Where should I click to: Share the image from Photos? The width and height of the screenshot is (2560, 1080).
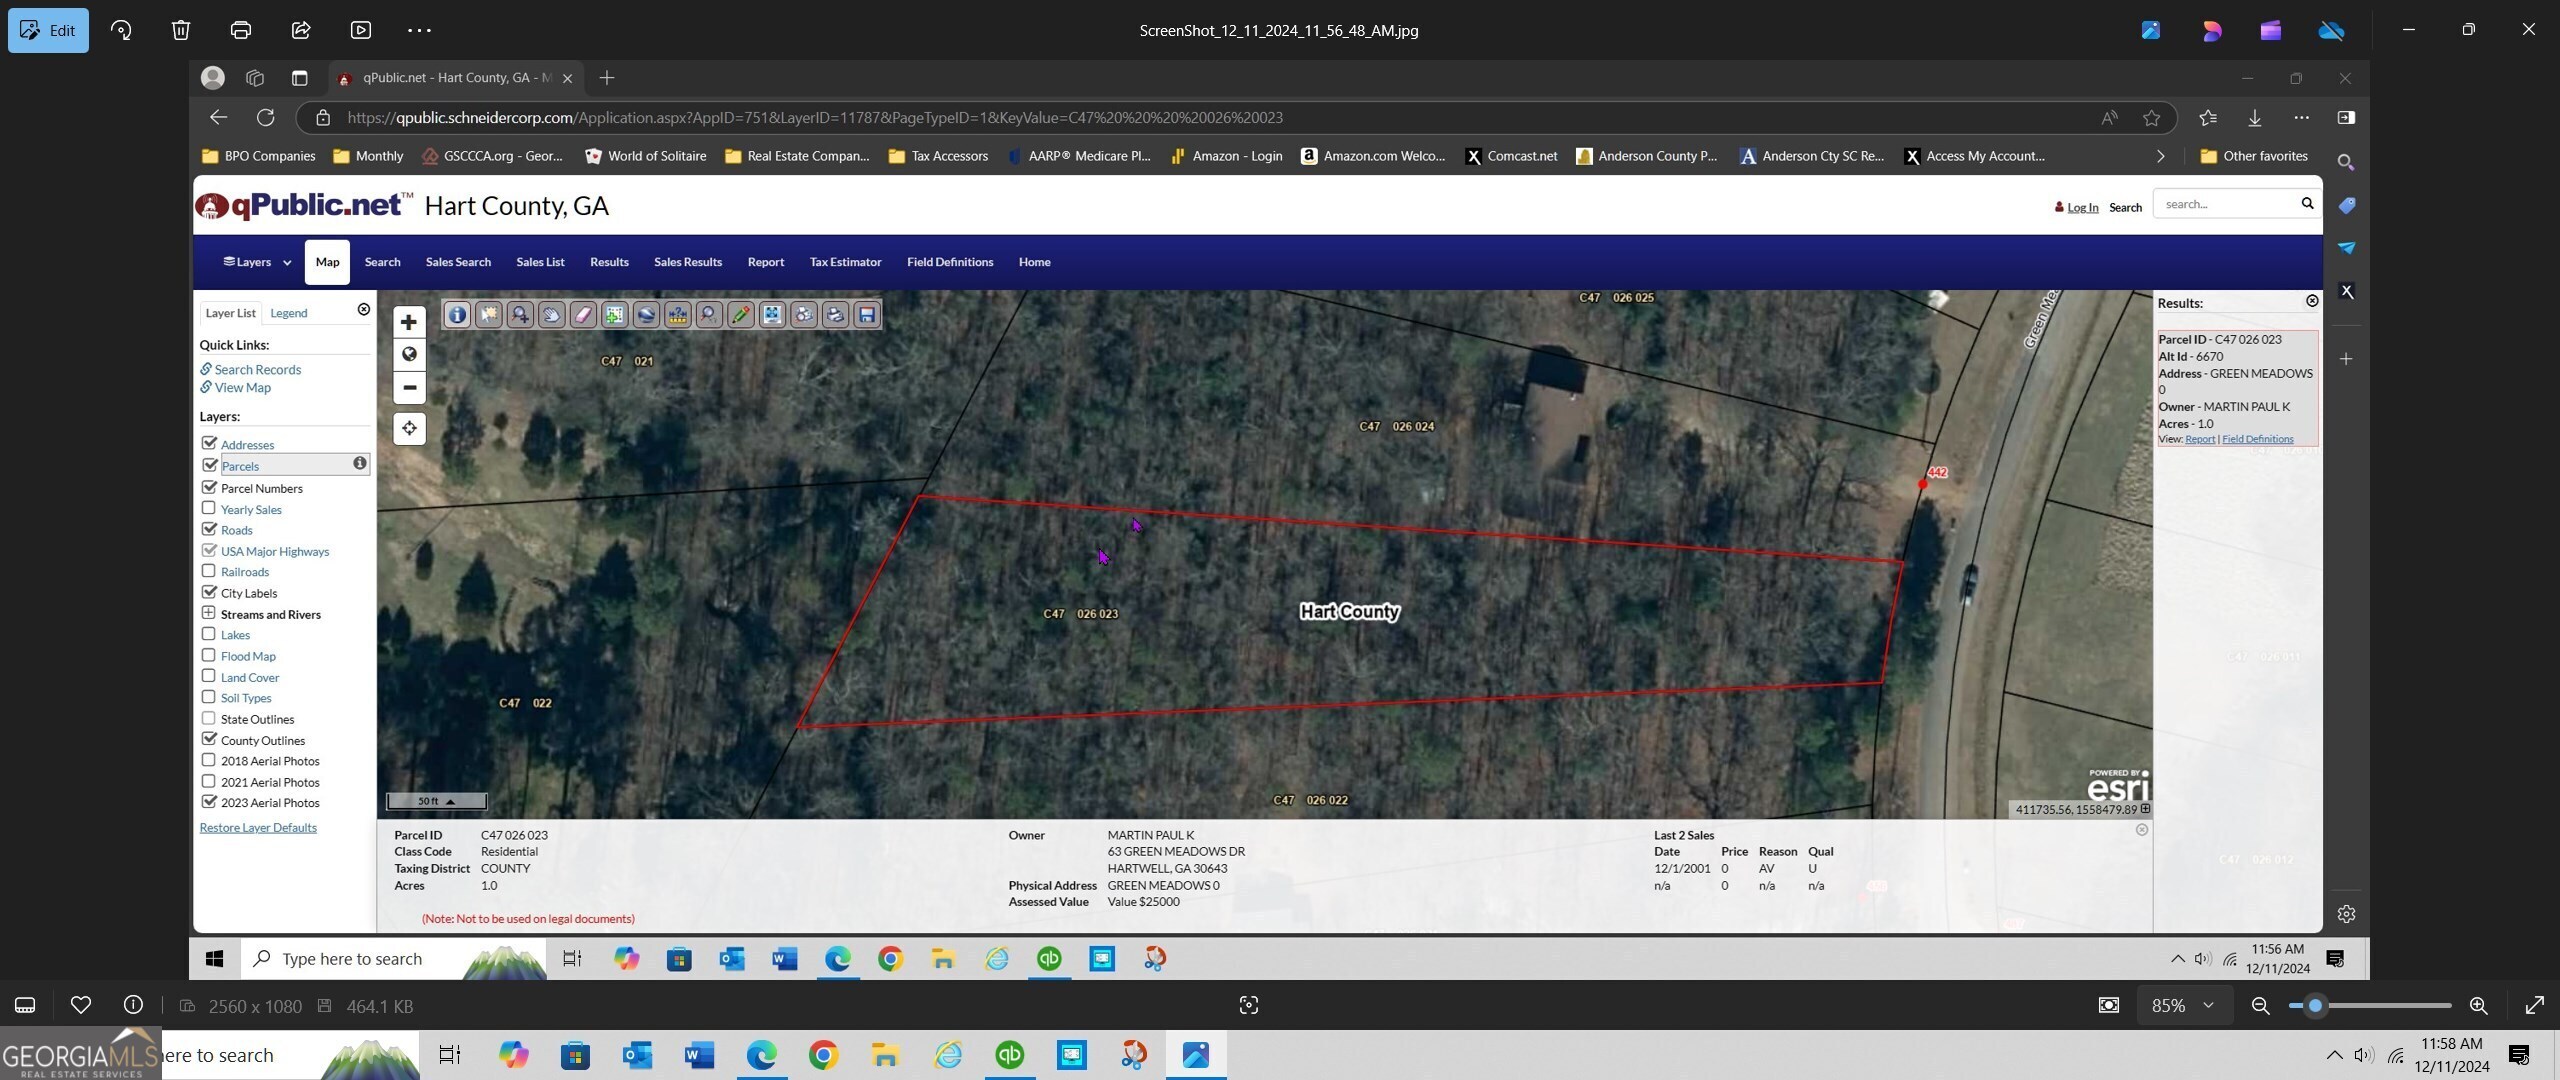(301, 30)
